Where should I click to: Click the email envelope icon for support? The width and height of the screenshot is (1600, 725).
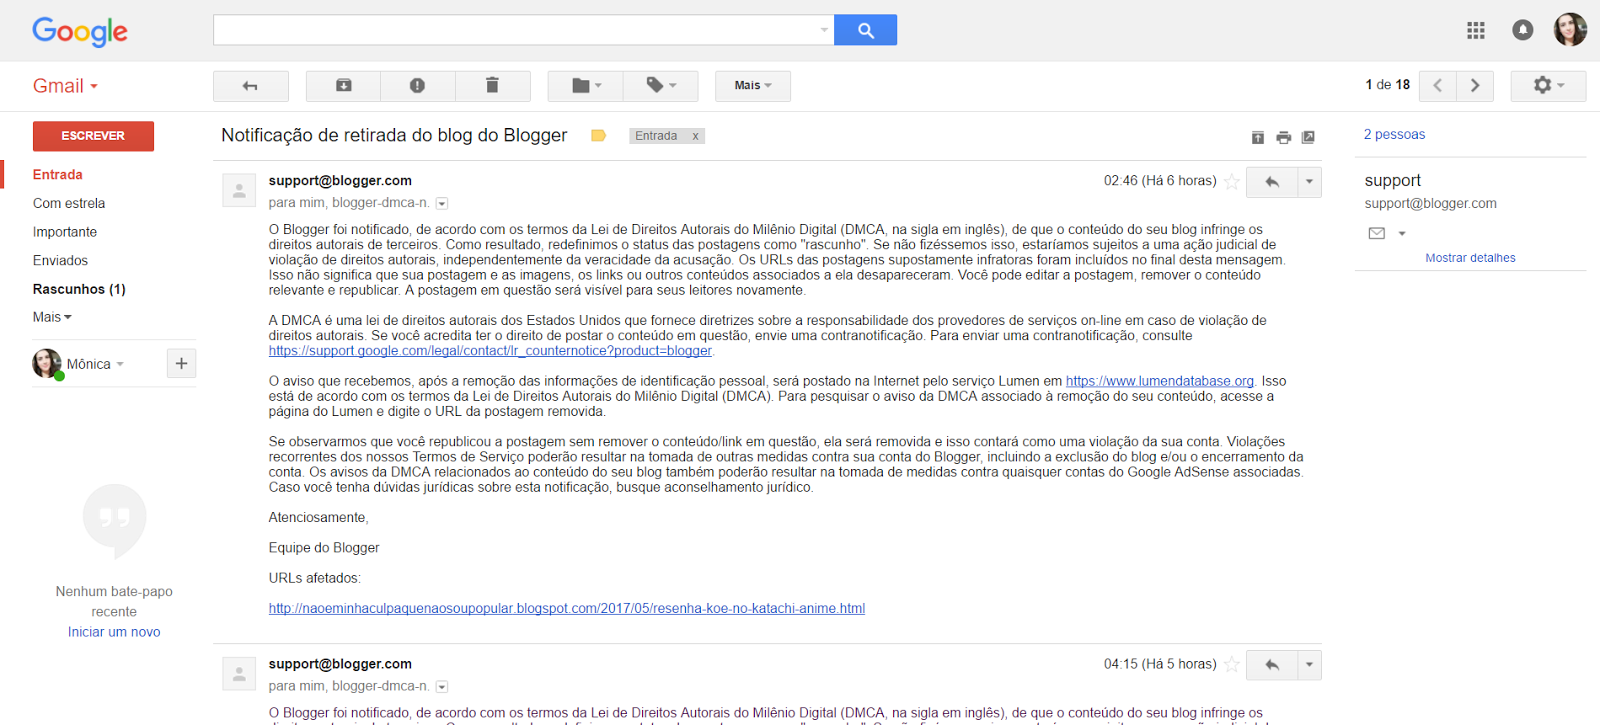pos(1377,233)
